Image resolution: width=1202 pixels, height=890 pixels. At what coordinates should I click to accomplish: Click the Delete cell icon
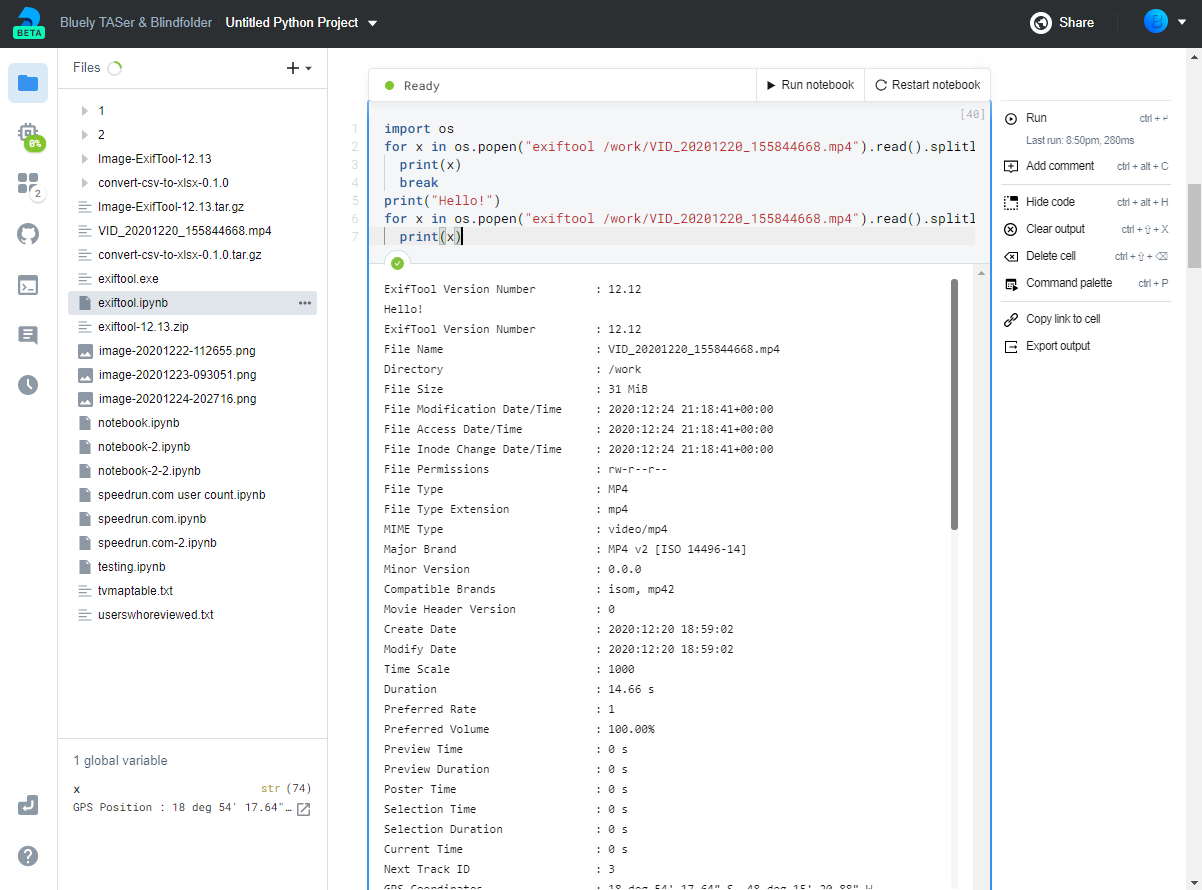point(1011,256)
